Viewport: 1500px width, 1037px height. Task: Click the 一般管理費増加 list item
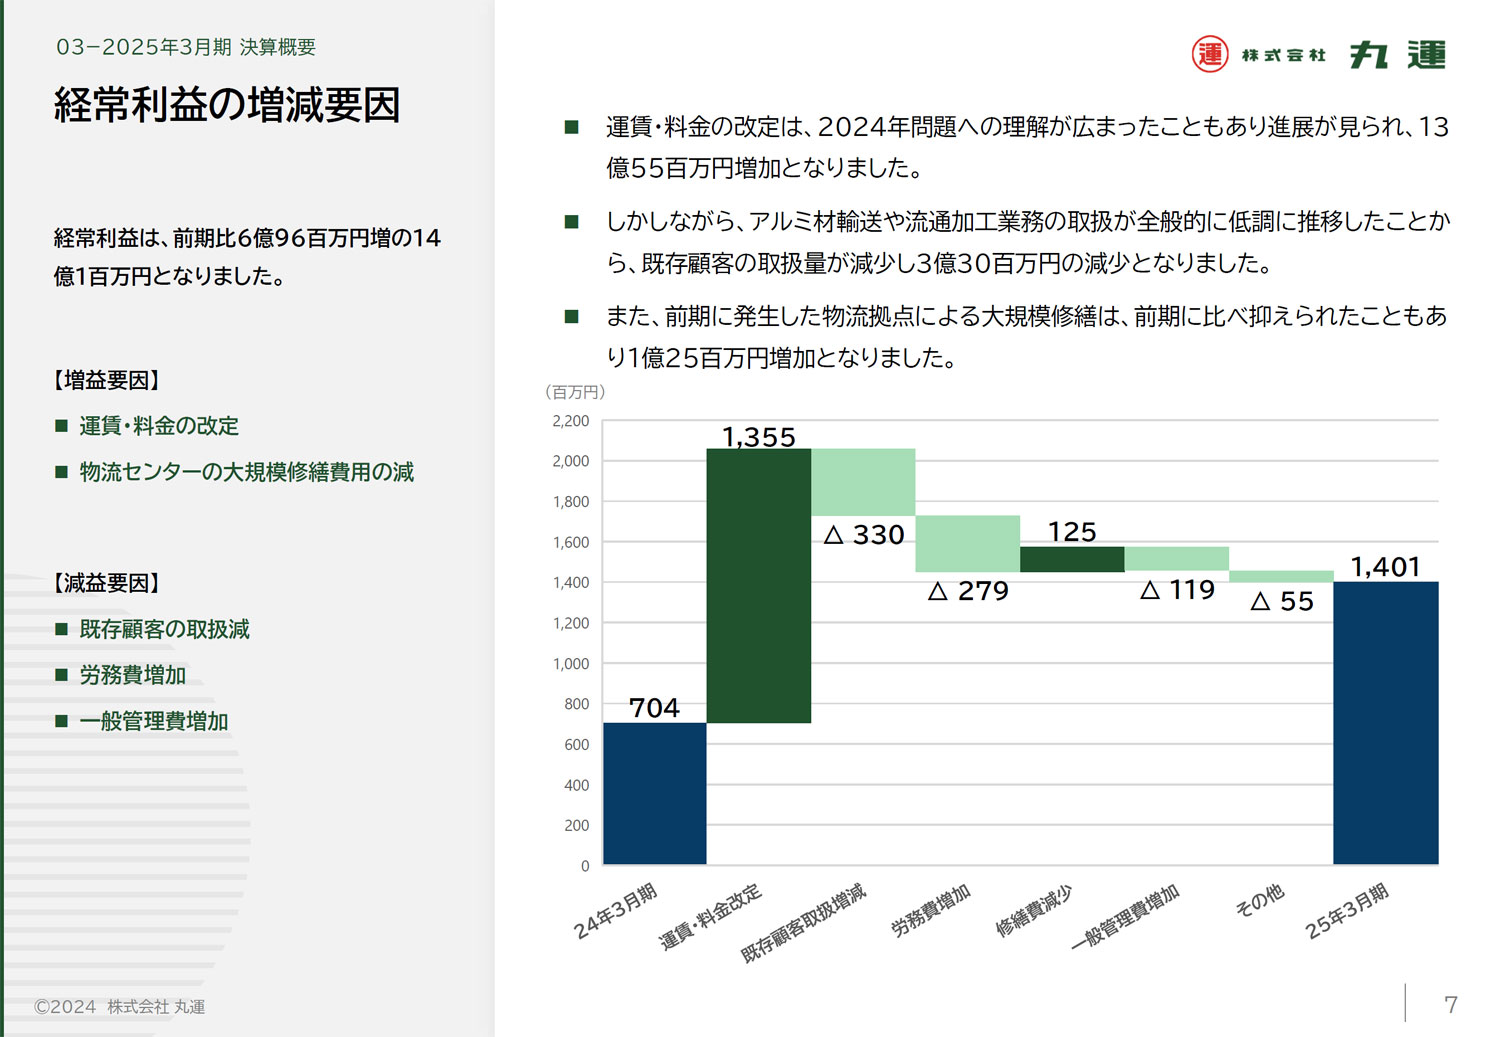(142, 721)
